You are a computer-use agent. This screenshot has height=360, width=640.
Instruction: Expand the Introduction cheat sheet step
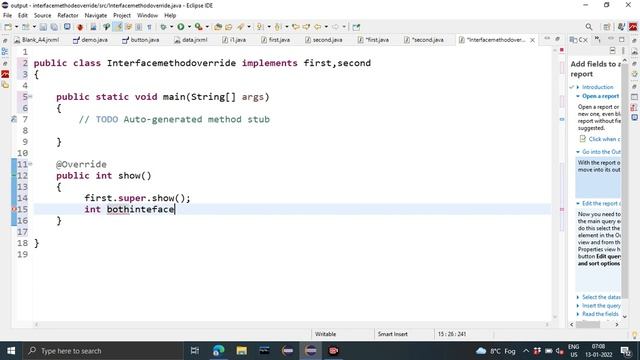578,87
